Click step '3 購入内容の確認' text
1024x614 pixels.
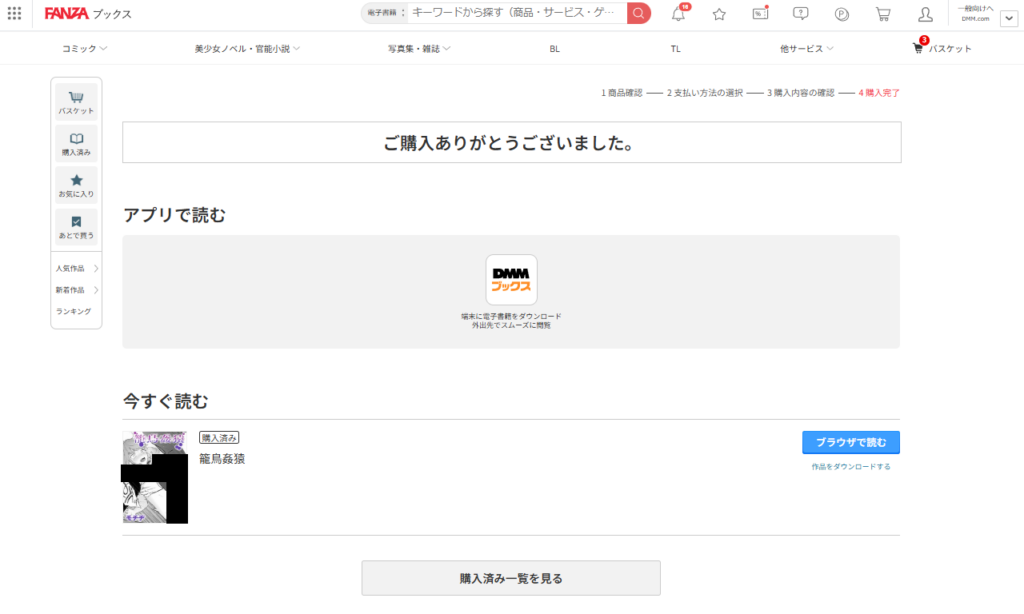801,93
